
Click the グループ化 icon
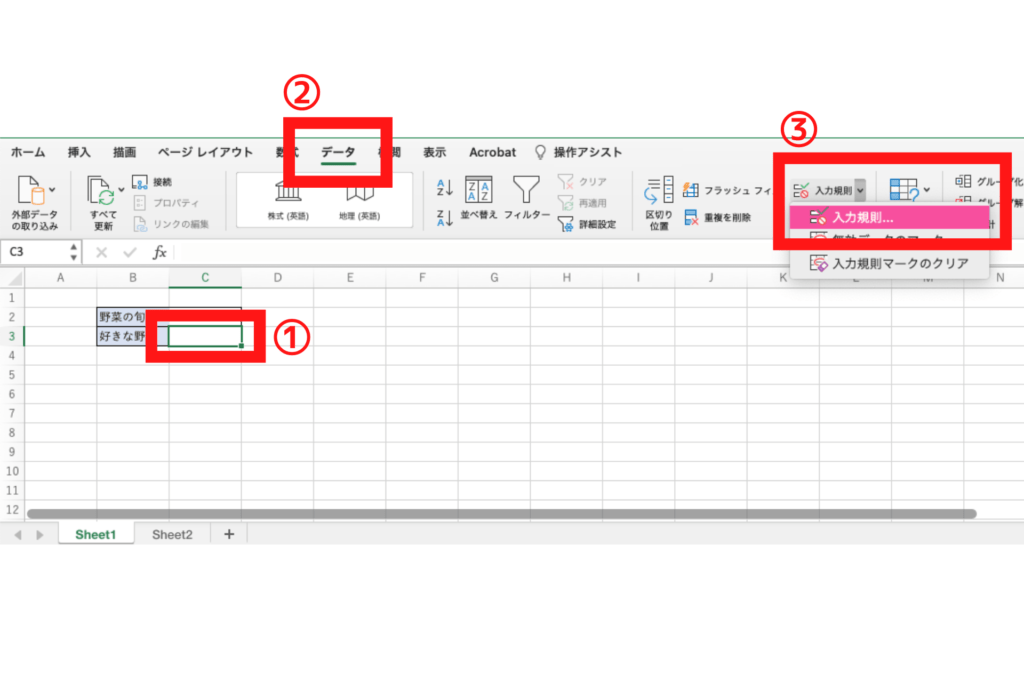[x=963, y=181]
